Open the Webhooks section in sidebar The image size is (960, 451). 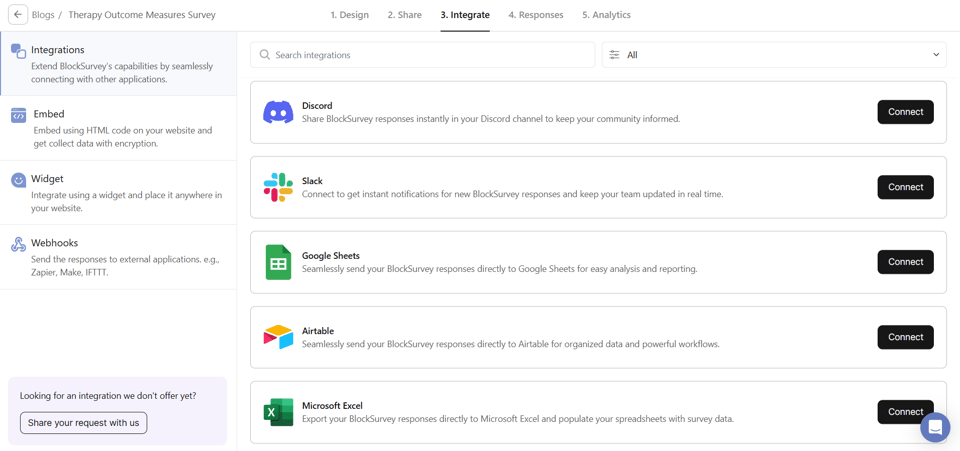[118, 257]
